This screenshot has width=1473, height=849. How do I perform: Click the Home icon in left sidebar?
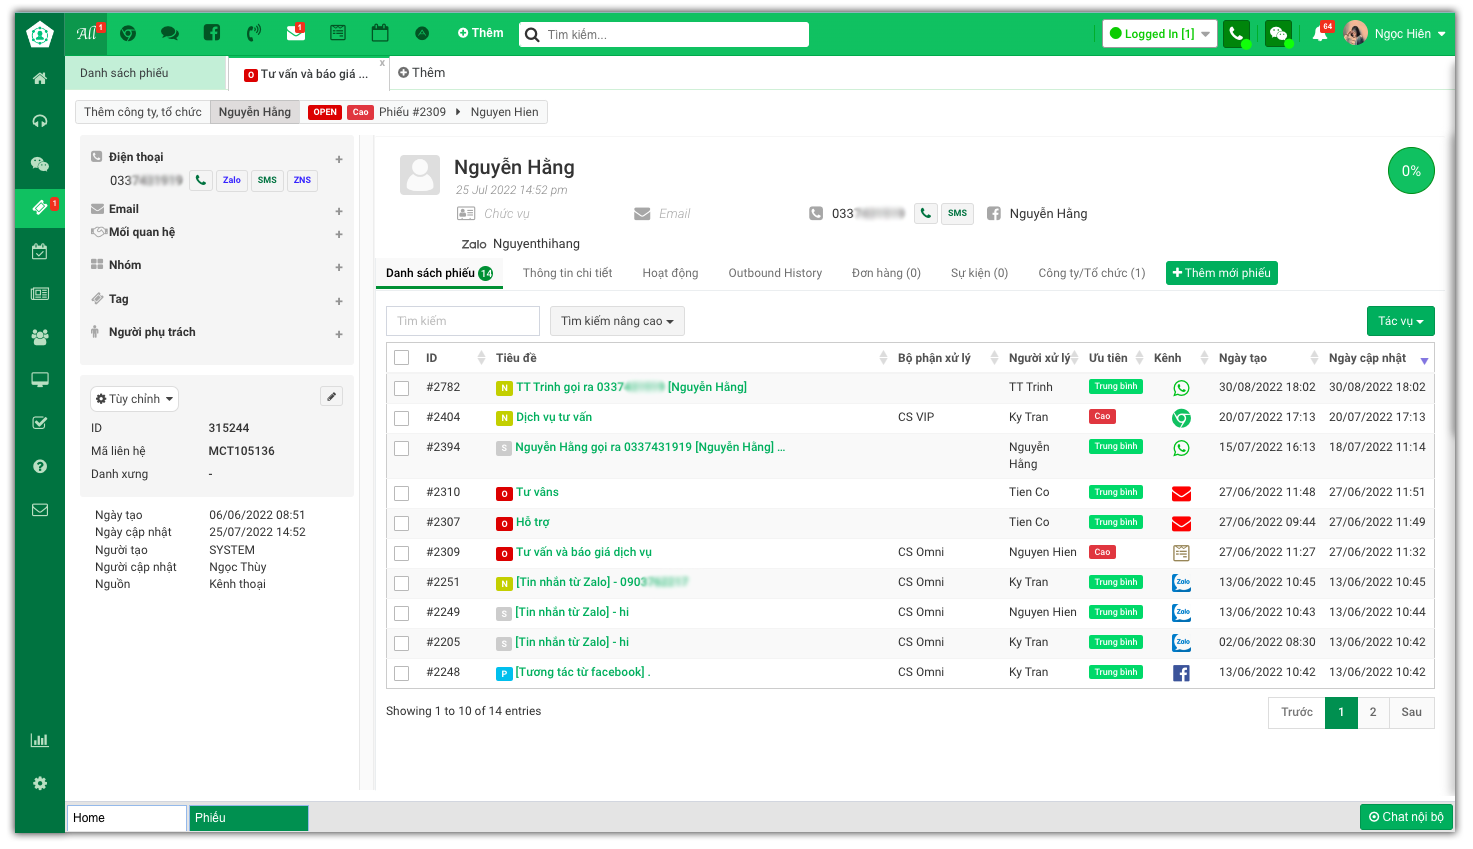pyautogui.click(x=40, y=78)
